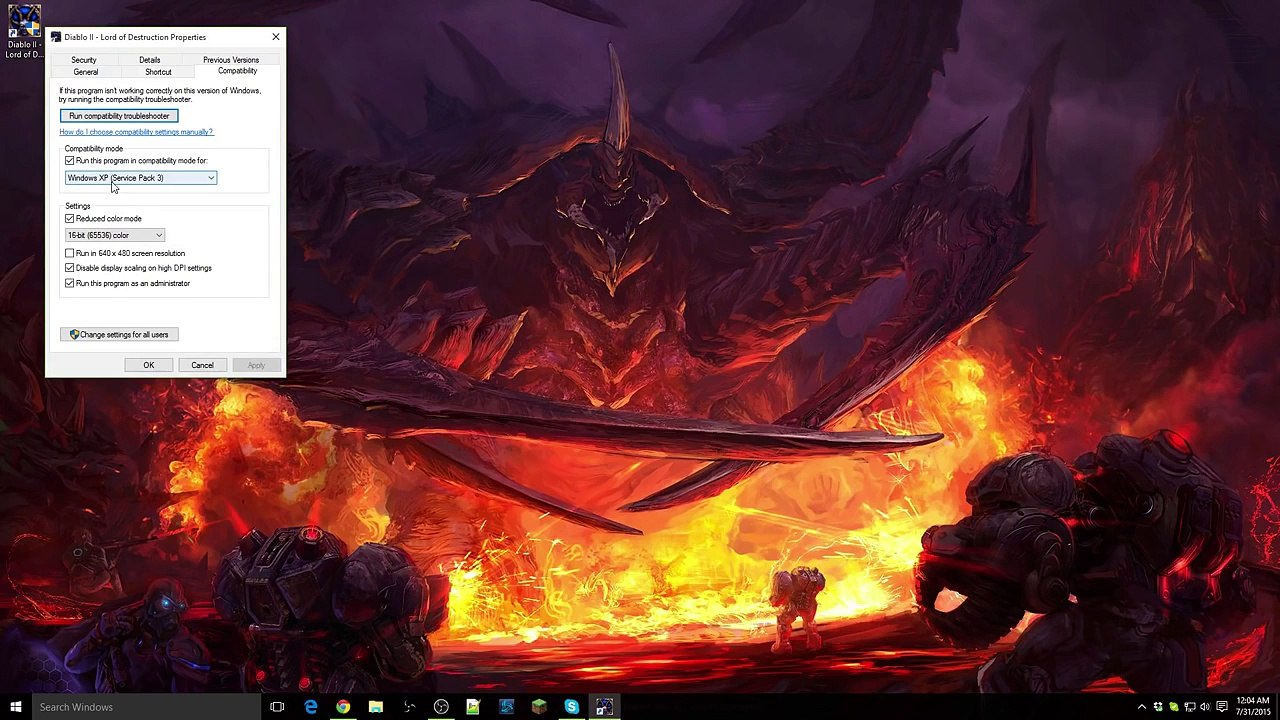Screen dimensions: 1280x720
Task: Show hidden system tray icons
Action: coord(1142,707)
